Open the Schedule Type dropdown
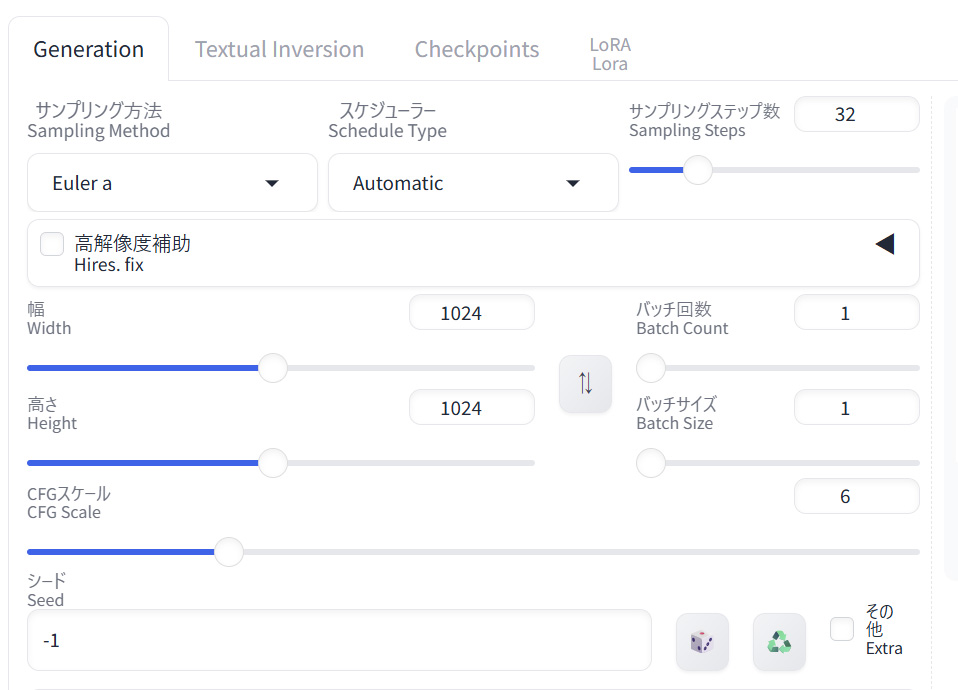Image resolution: width=958 pixels, height=690 pixels. click(473, 183)
